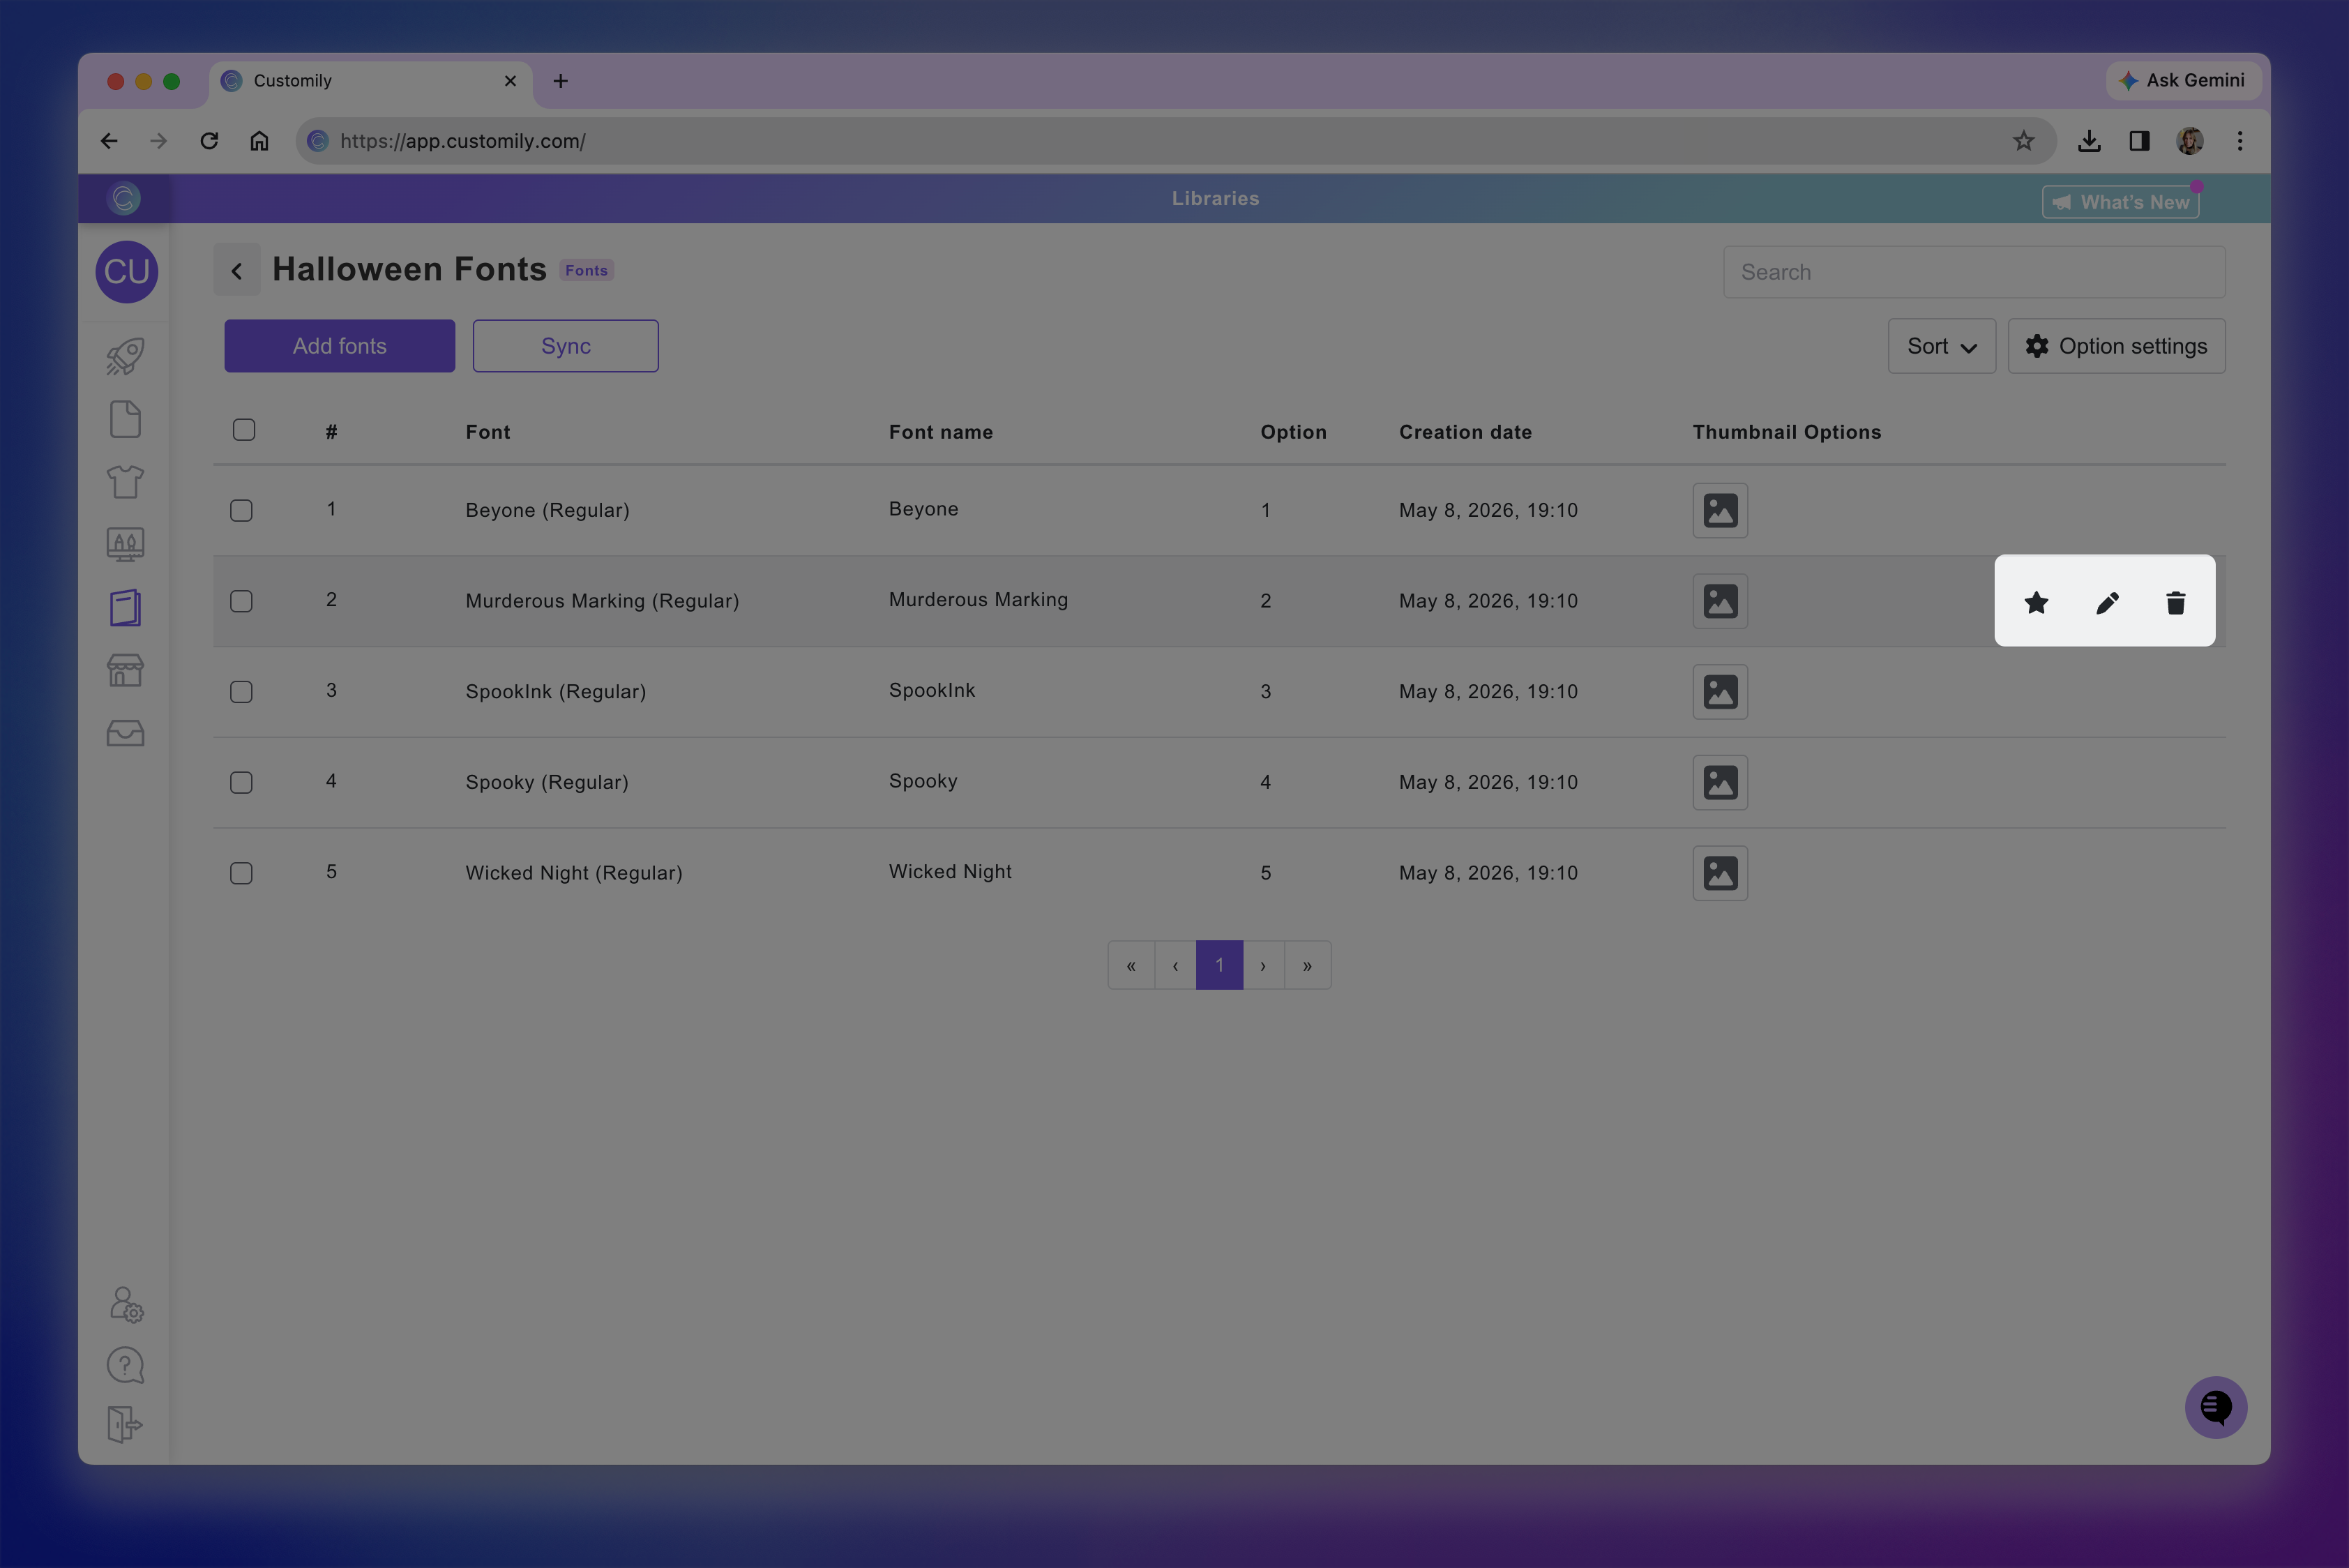Check the Murderous Marking row checkbox
The image size is (2349, 1568).
tap(241, 601)
